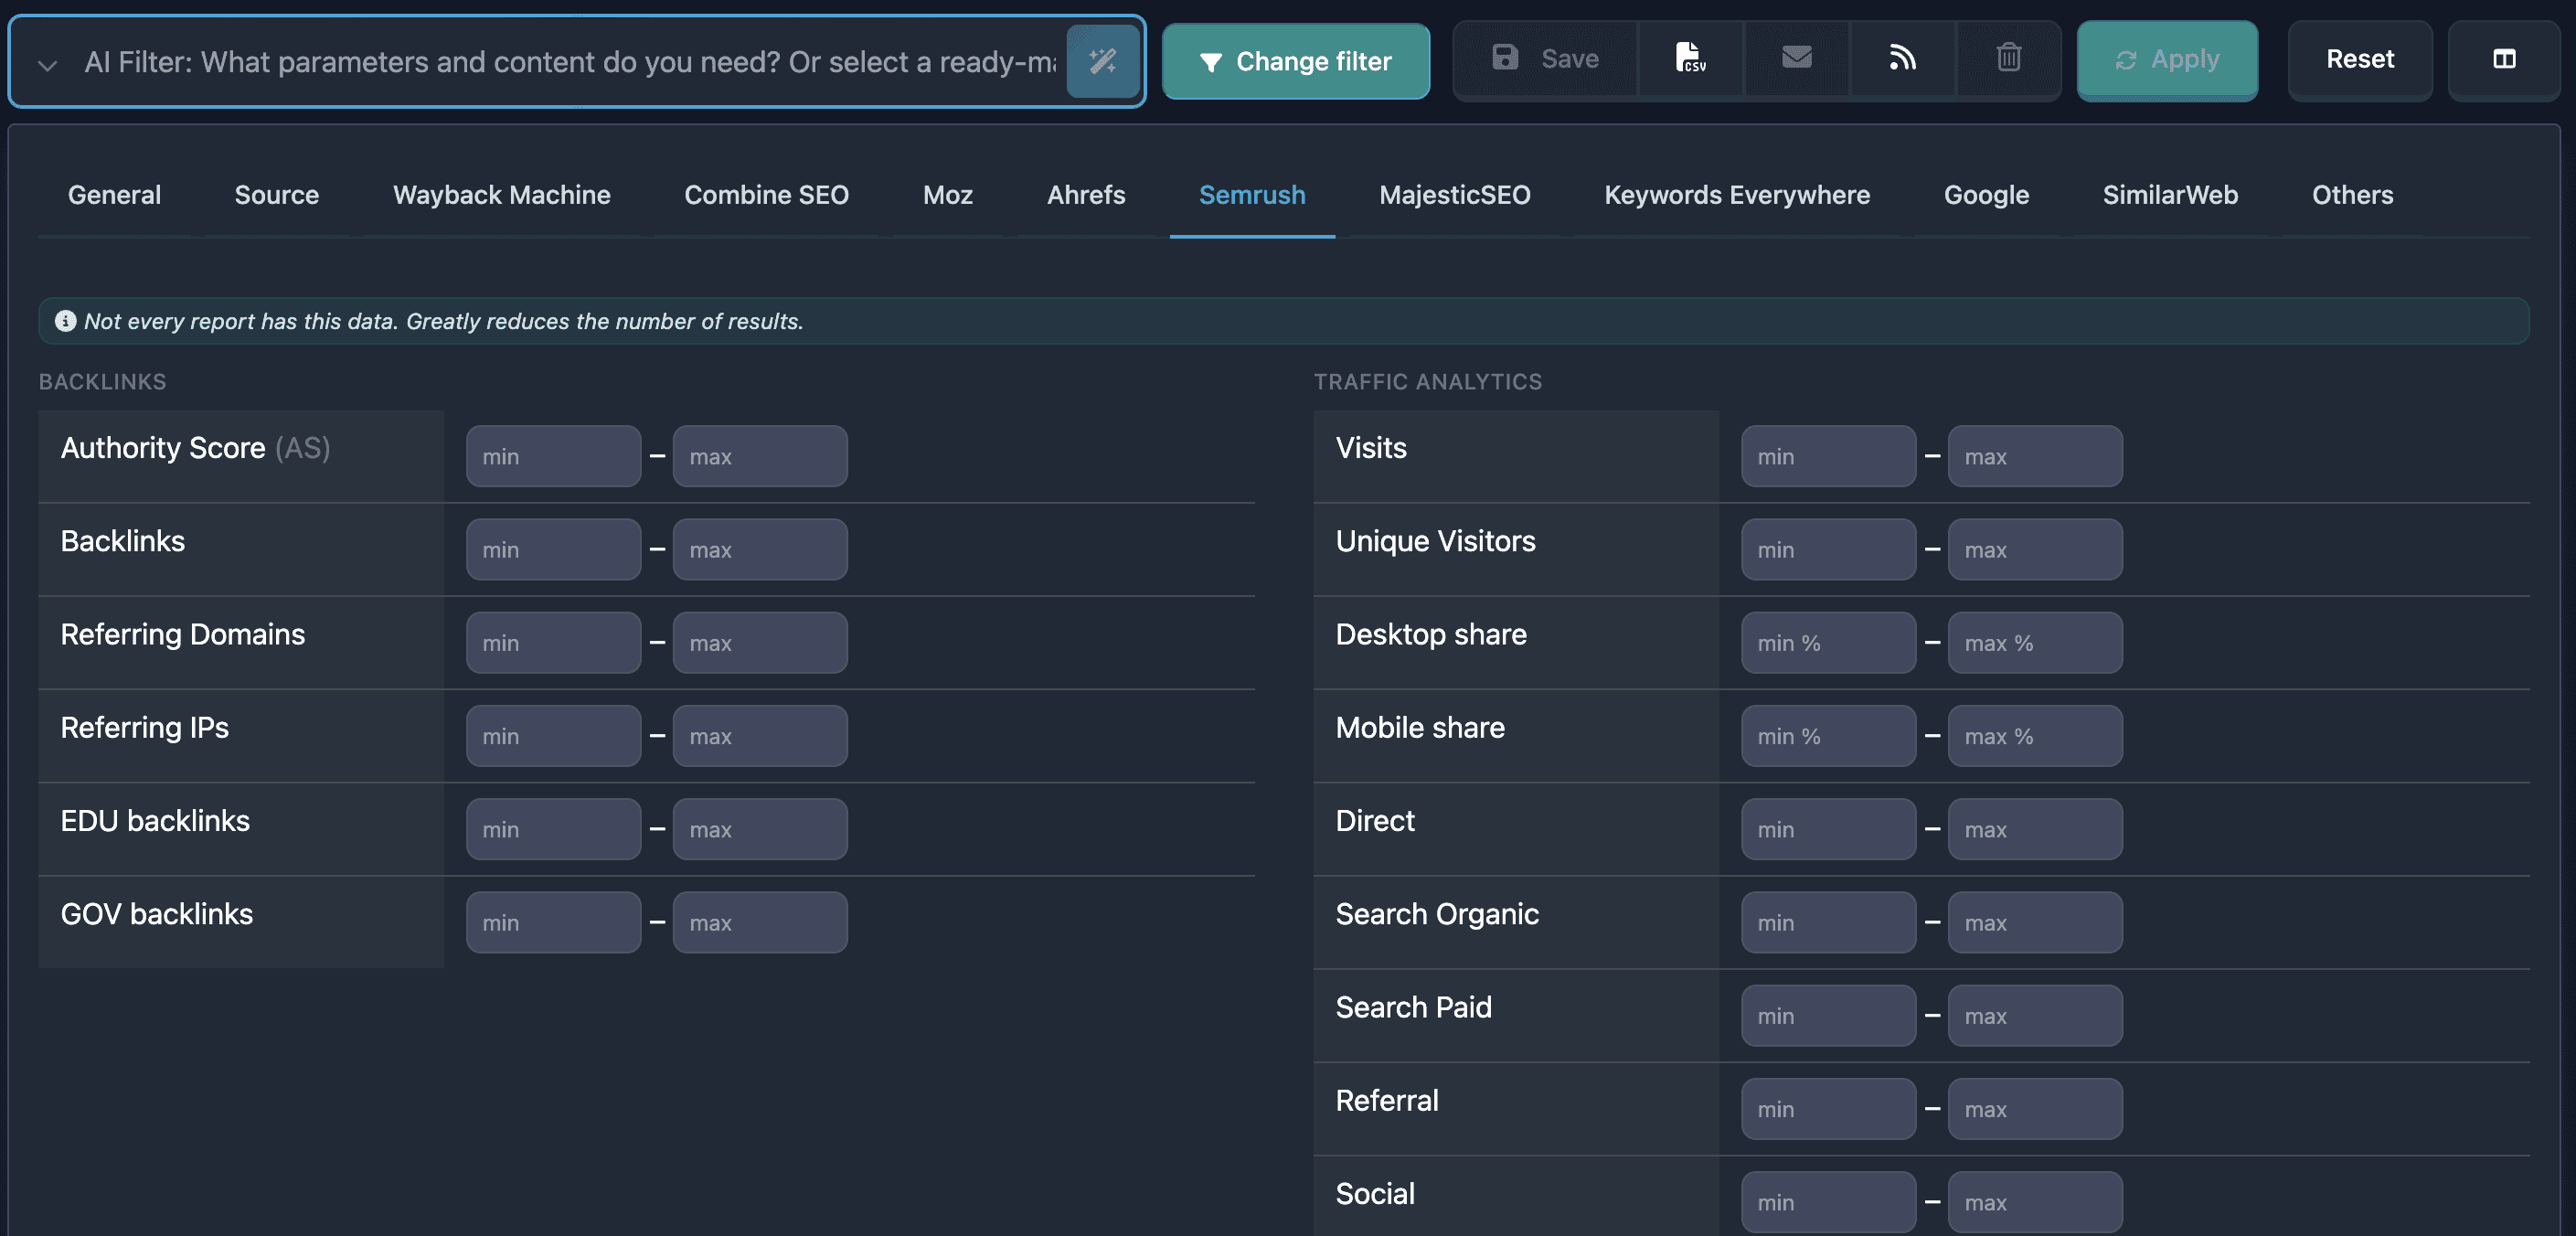Click Mobile share max % field
Screen dimensions: 2576x1236
2035,735
